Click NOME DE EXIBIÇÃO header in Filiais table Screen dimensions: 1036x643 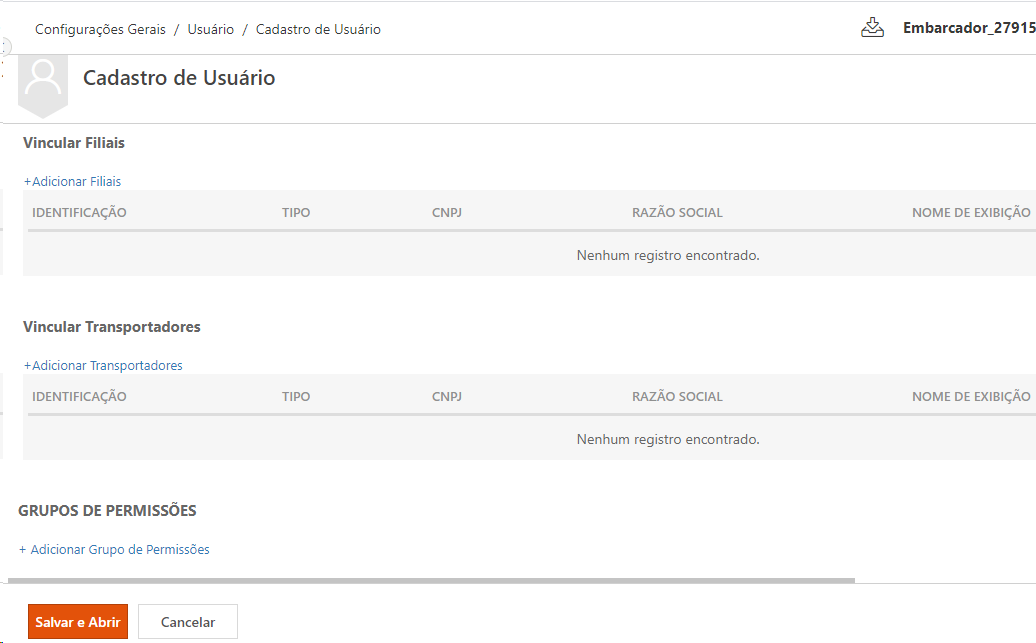[x=970, y=212]
